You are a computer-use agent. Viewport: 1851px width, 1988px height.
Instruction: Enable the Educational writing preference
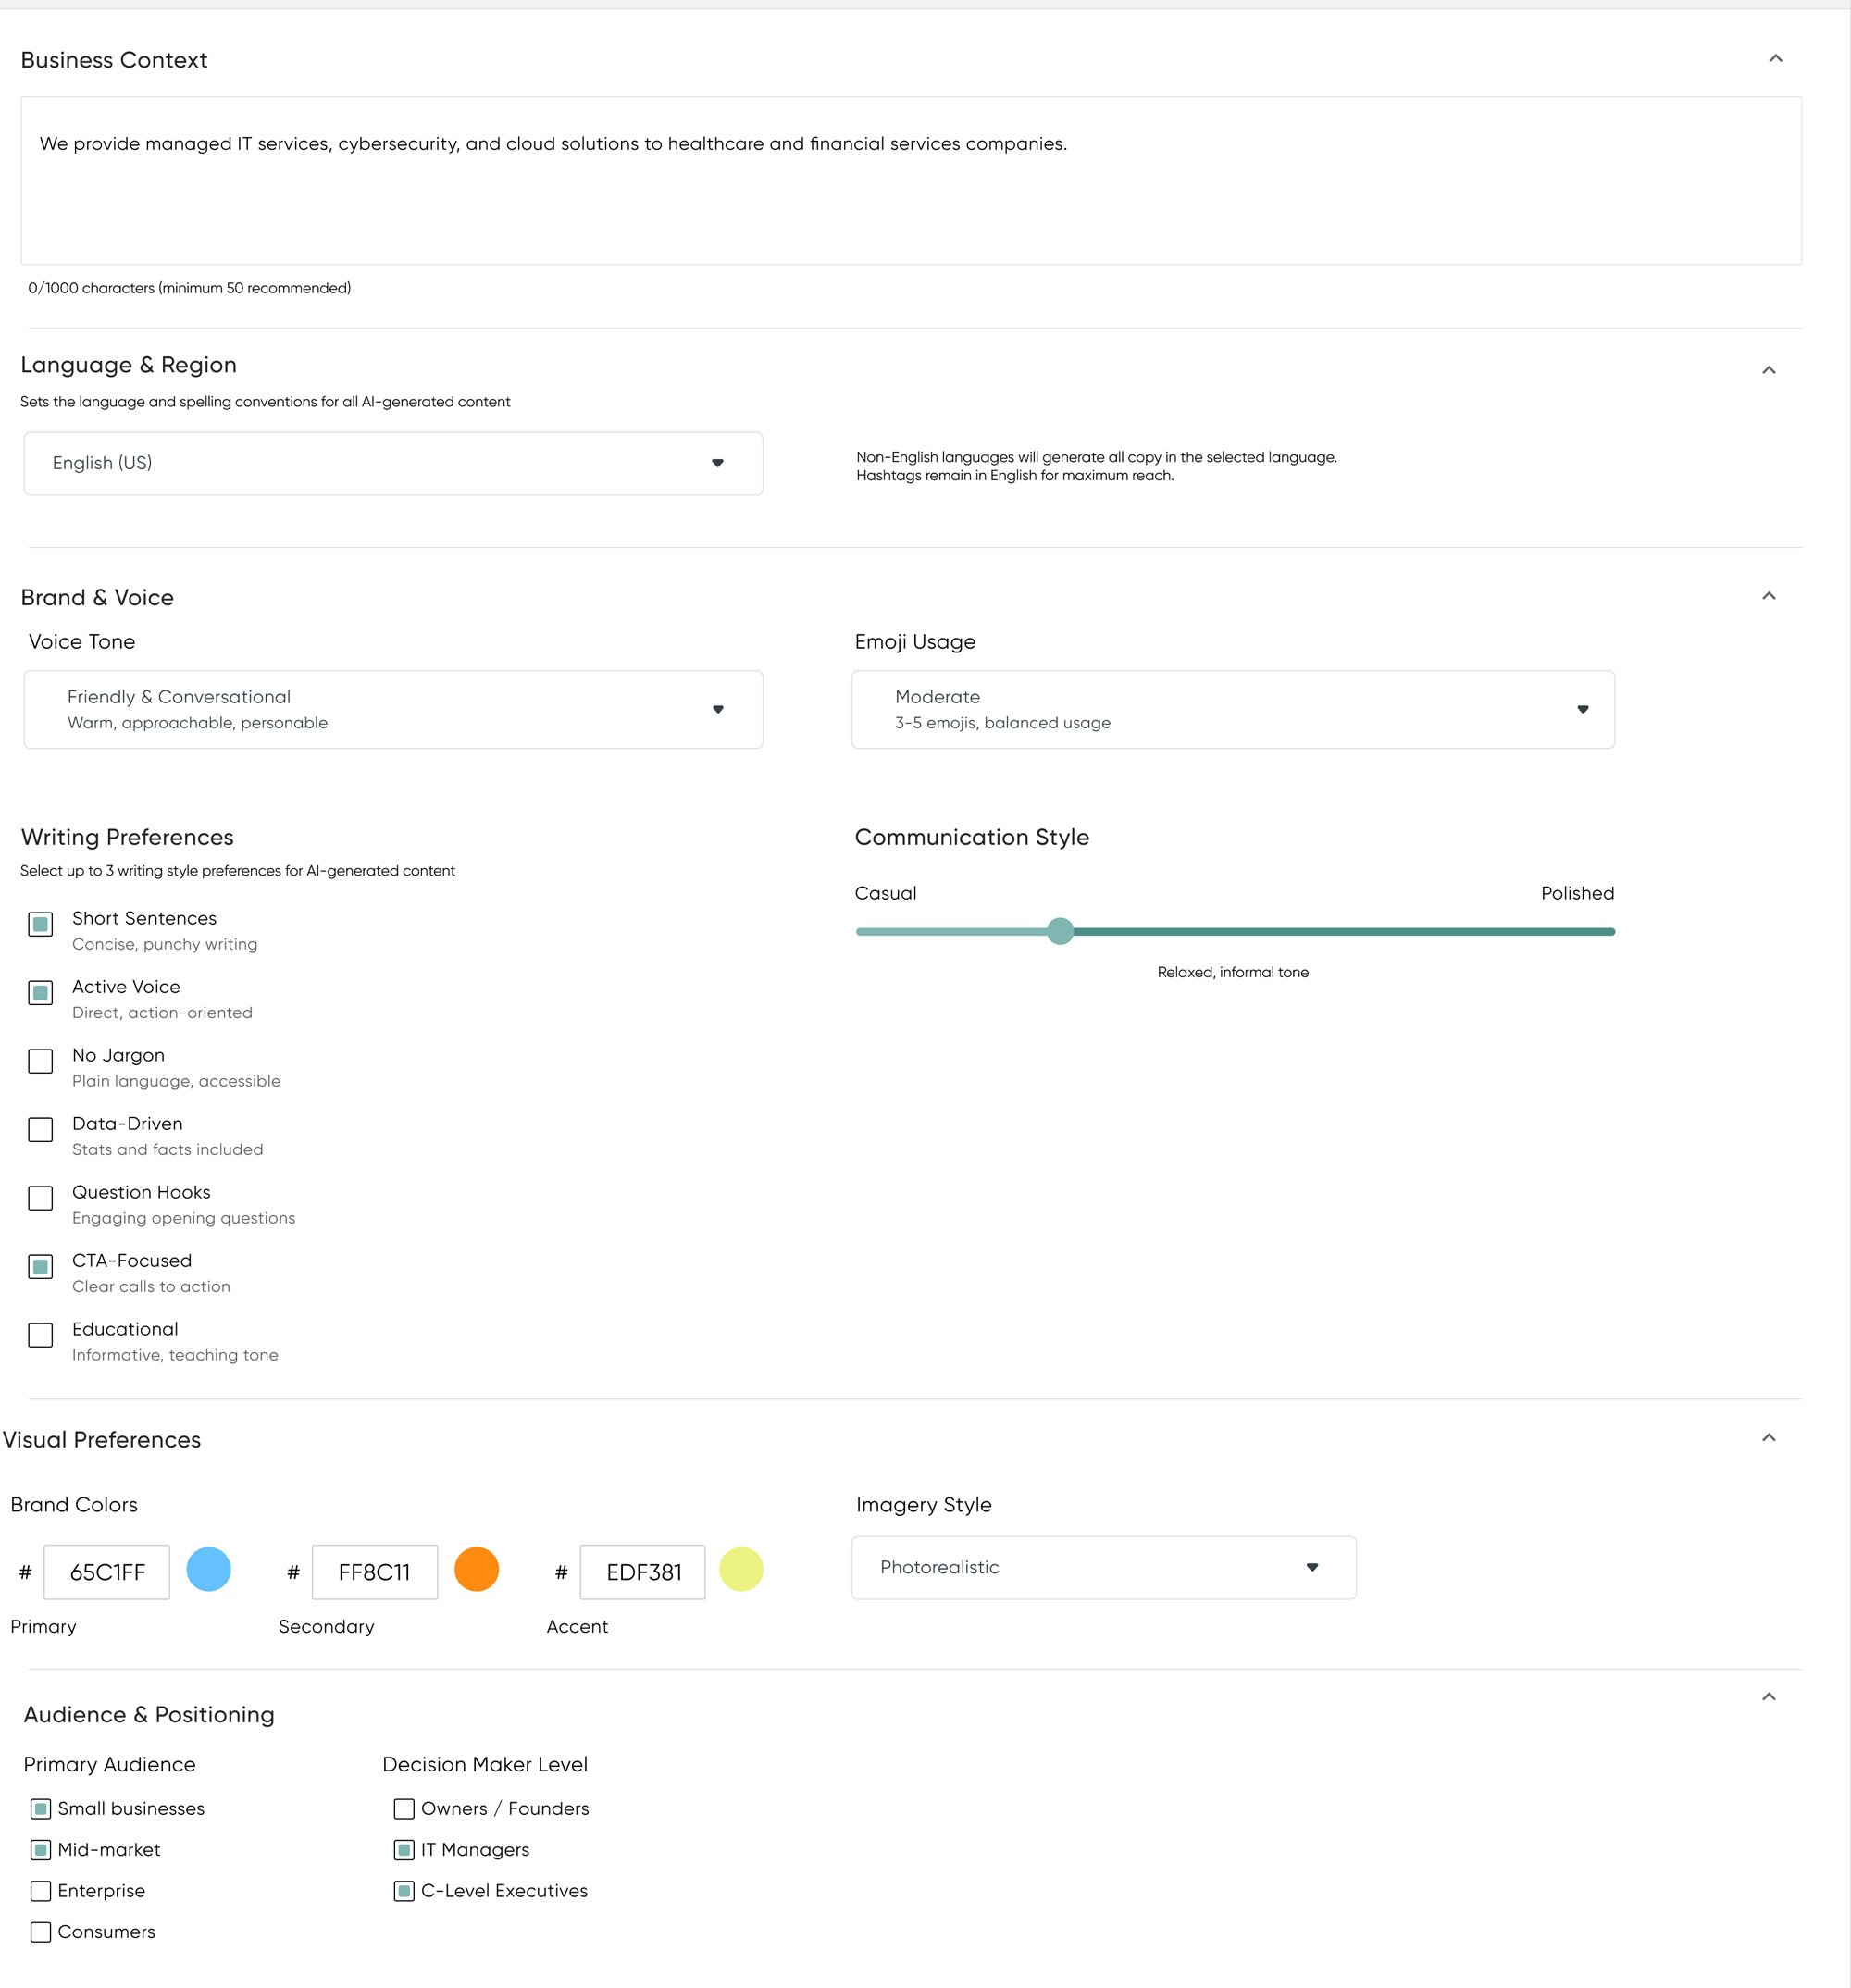click(40, 1335)
